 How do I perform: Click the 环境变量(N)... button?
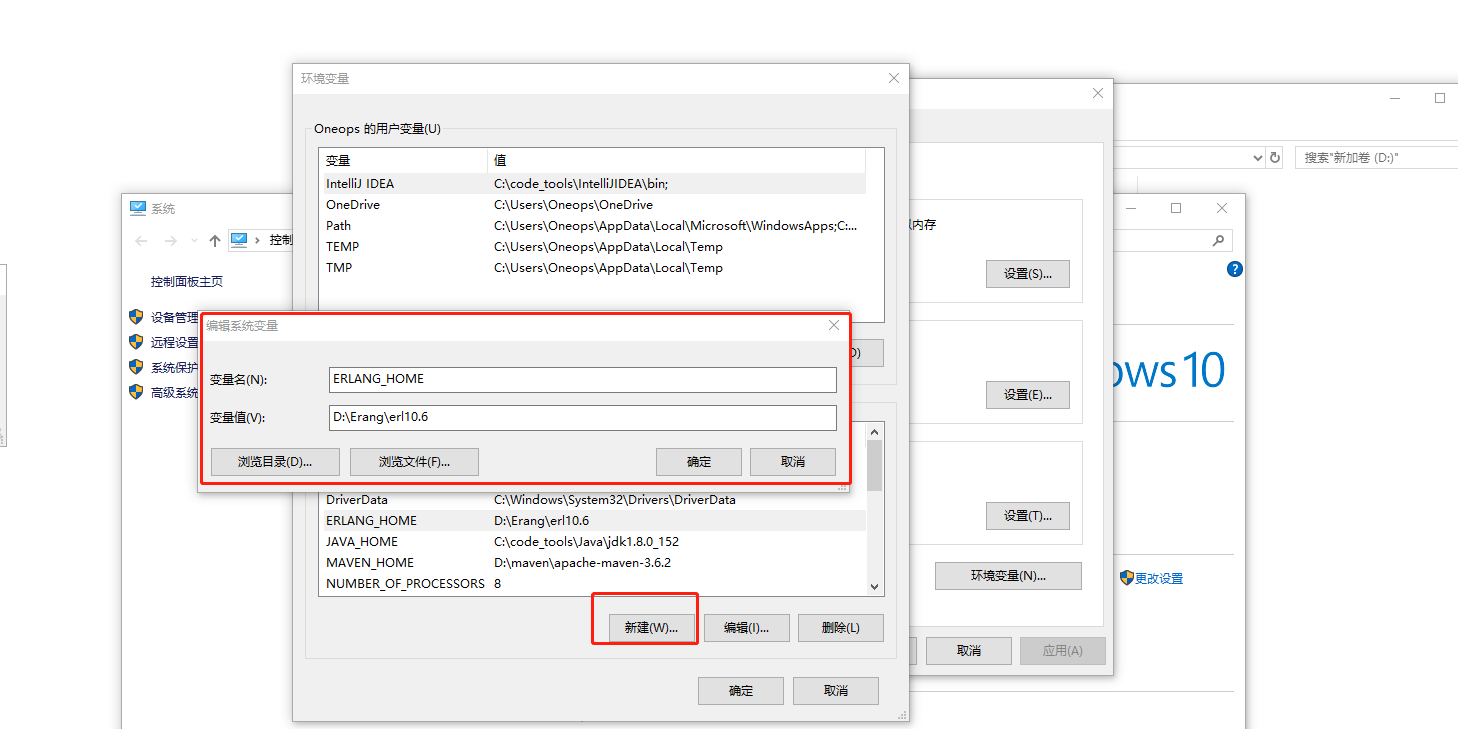1008,576
